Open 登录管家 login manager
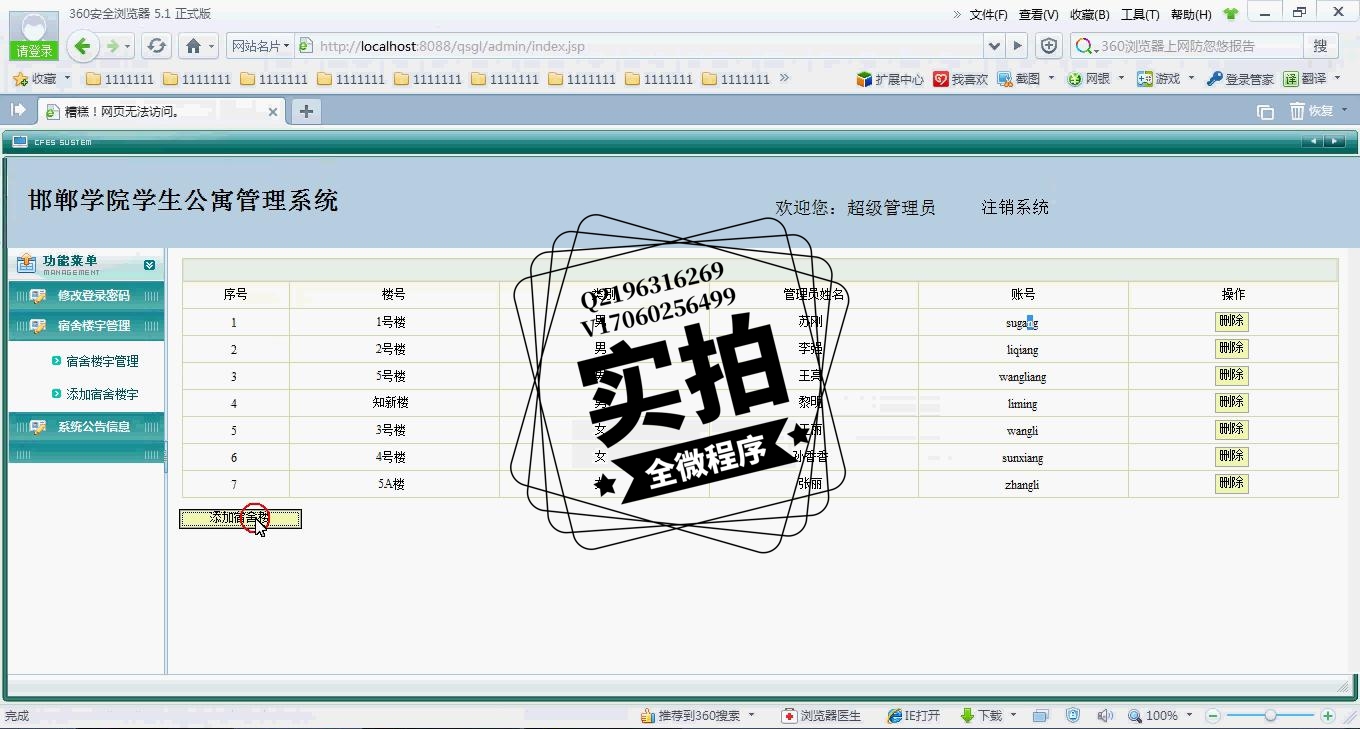The image size is (1360, 729). tap(1240, 79)
